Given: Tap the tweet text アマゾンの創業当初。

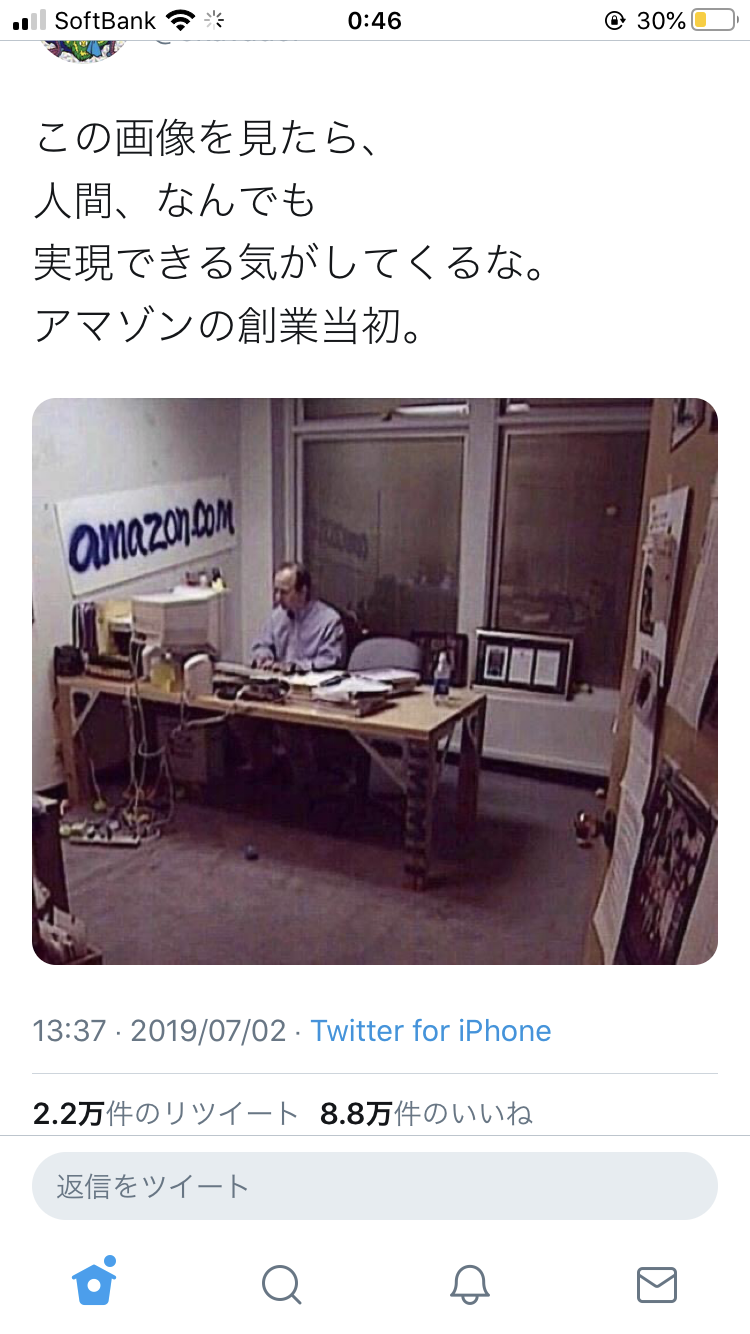Looking at the screenshot, I should [228, 325].
